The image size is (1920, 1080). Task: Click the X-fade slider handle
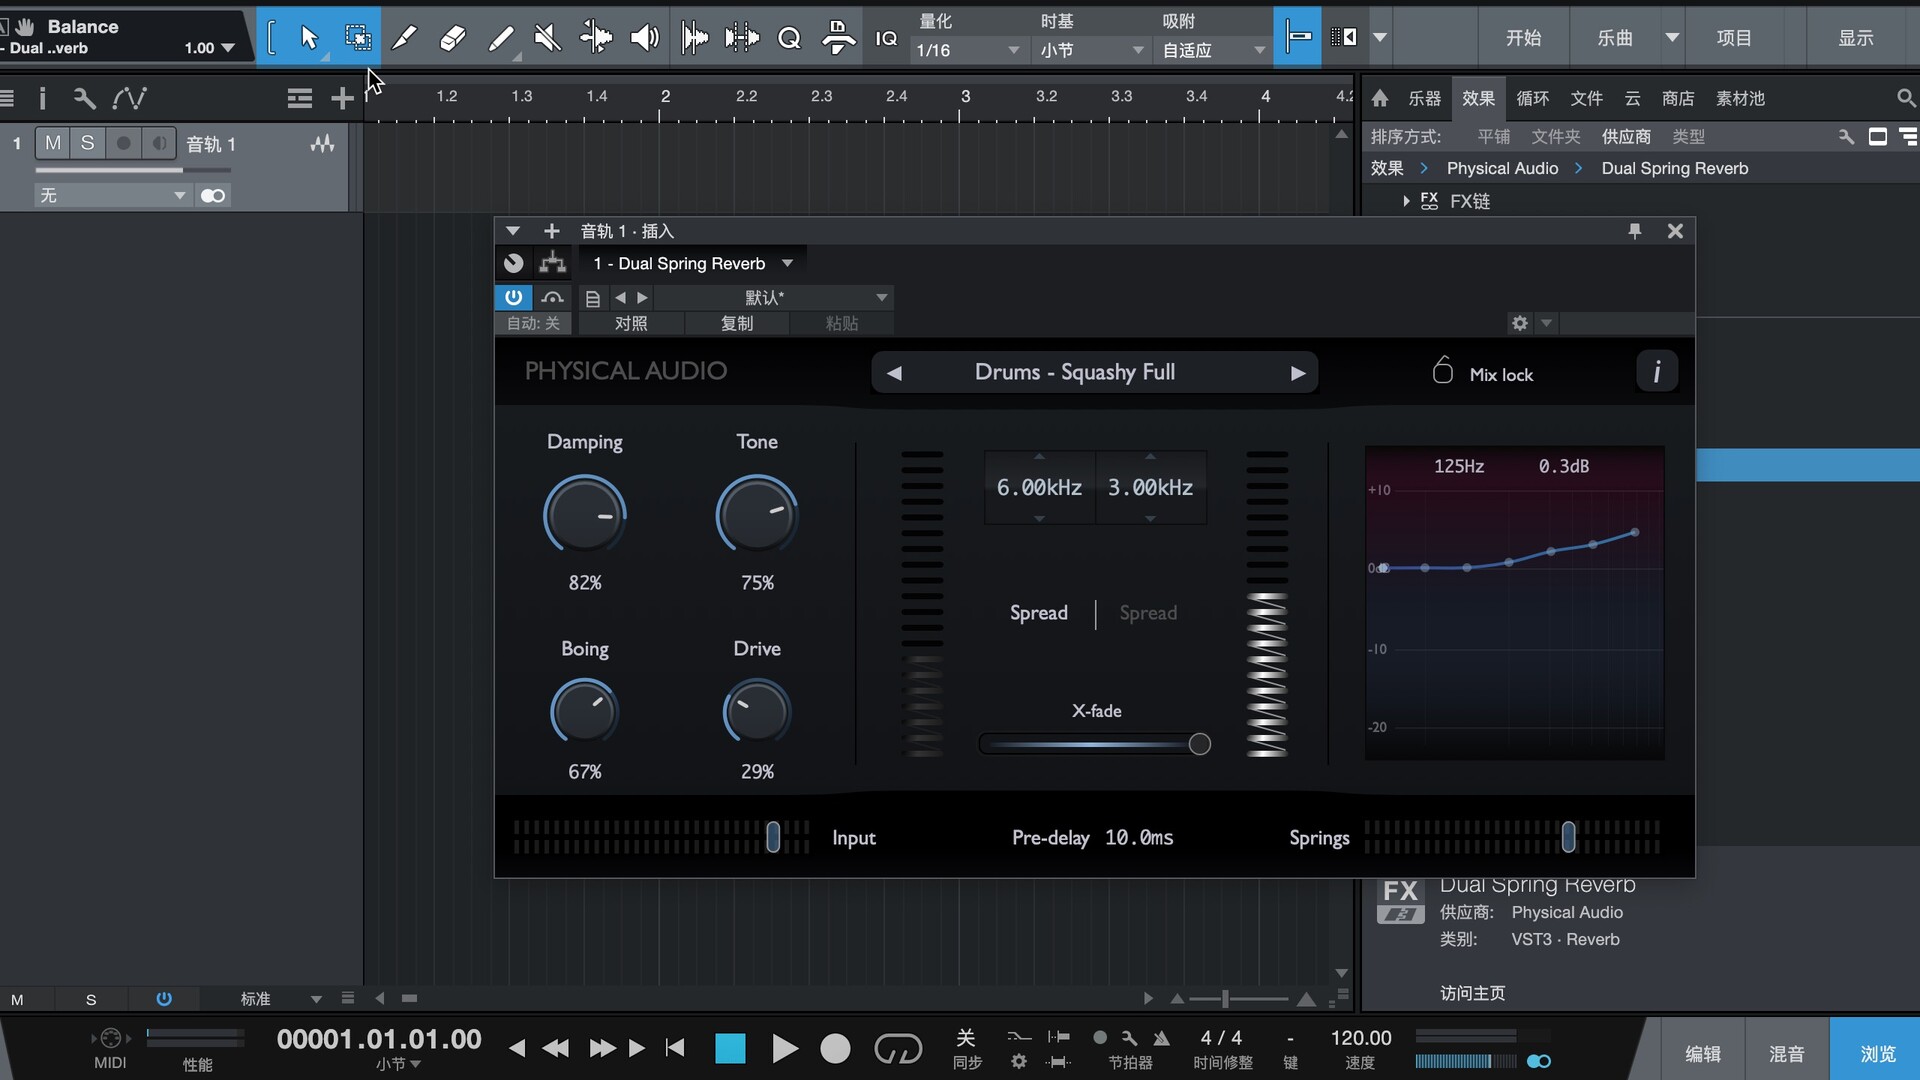pos(1199,744)
